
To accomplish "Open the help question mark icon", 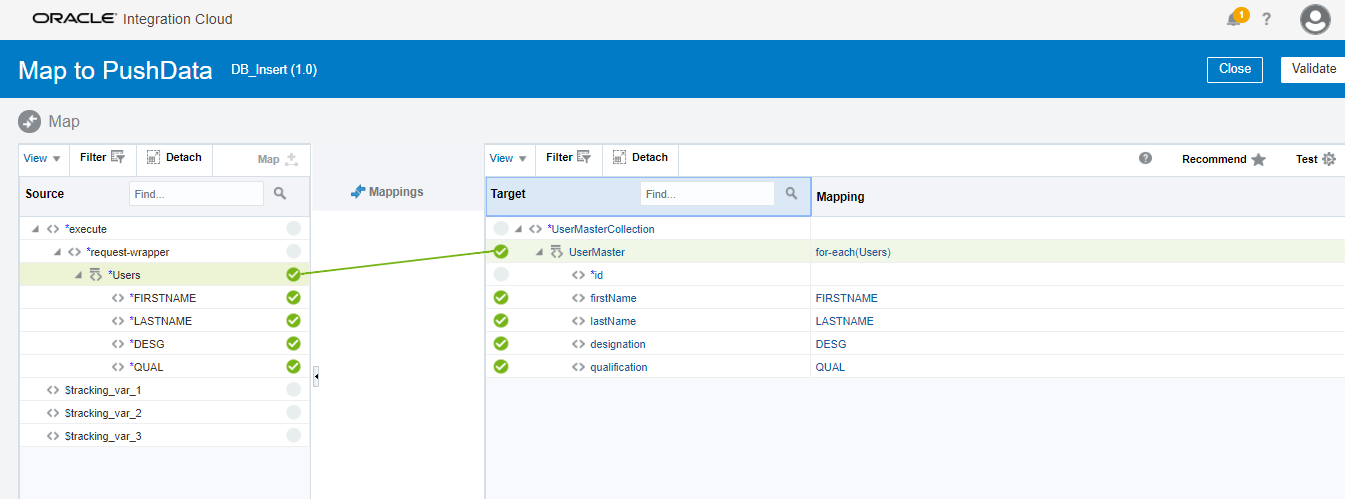I will tap(1267, 19).
